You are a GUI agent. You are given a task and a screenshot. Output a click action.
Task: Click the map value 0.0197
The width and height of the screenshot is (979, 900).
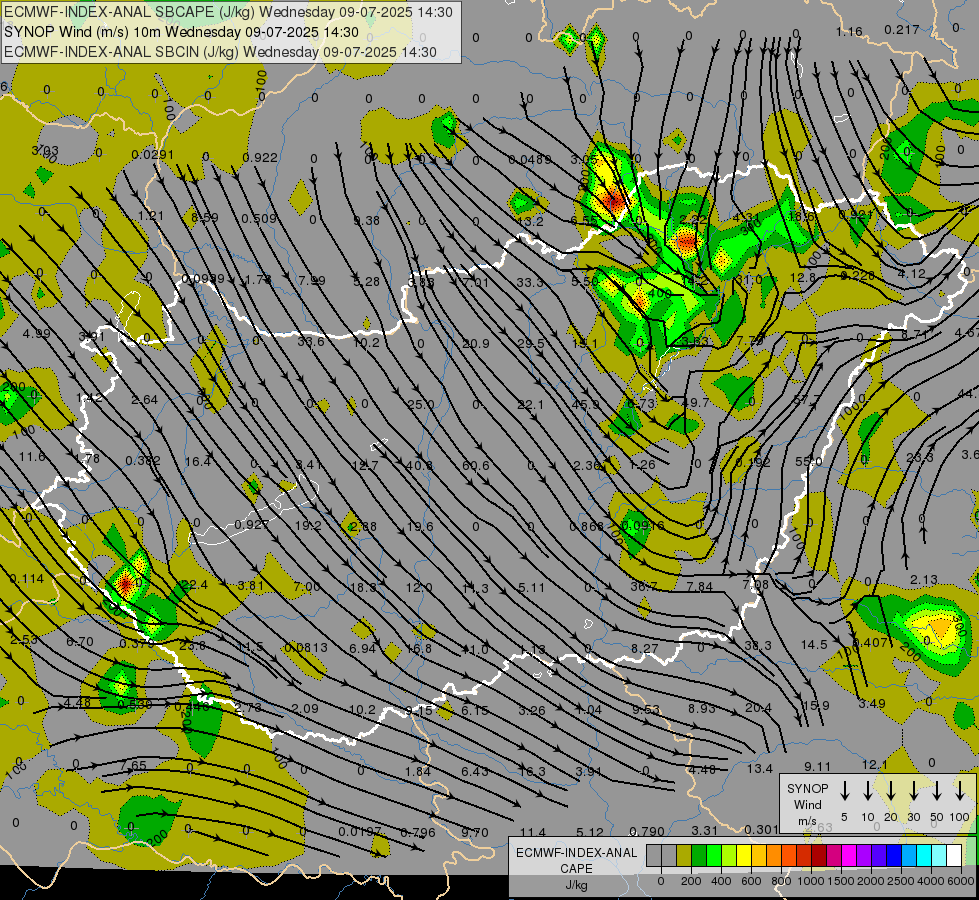[360, 831]
